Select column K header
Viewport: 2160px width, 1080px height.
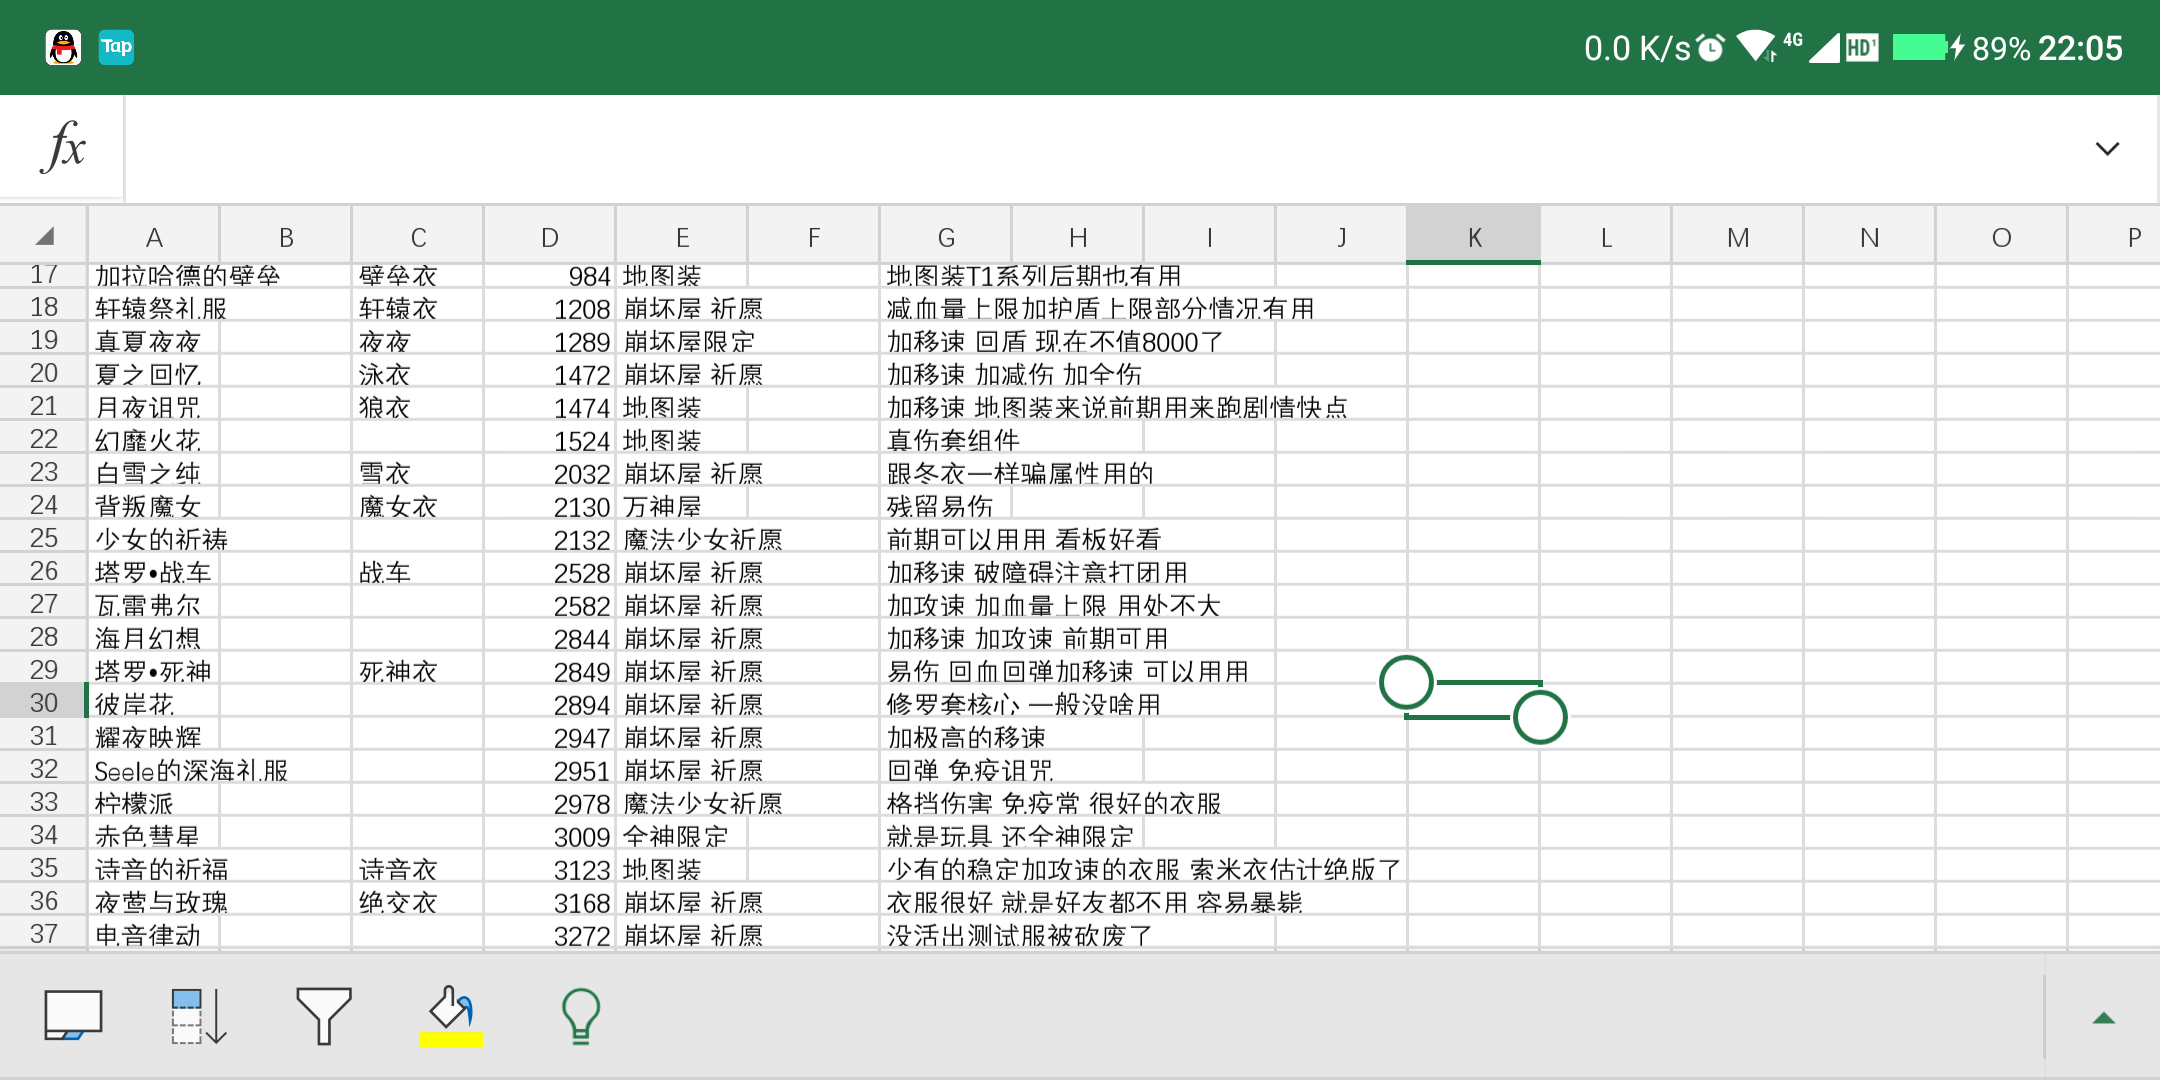pyautogui.click(x=1474, y=237)
